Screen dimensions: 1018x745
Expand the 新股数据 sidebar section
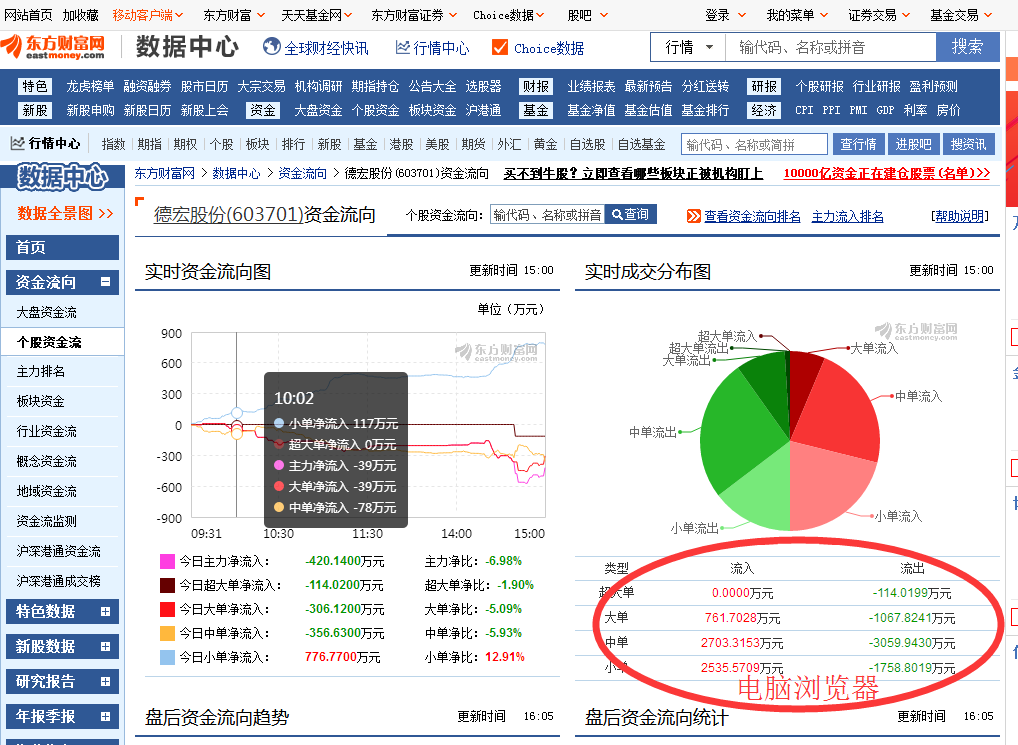click(x=105, y=646)
